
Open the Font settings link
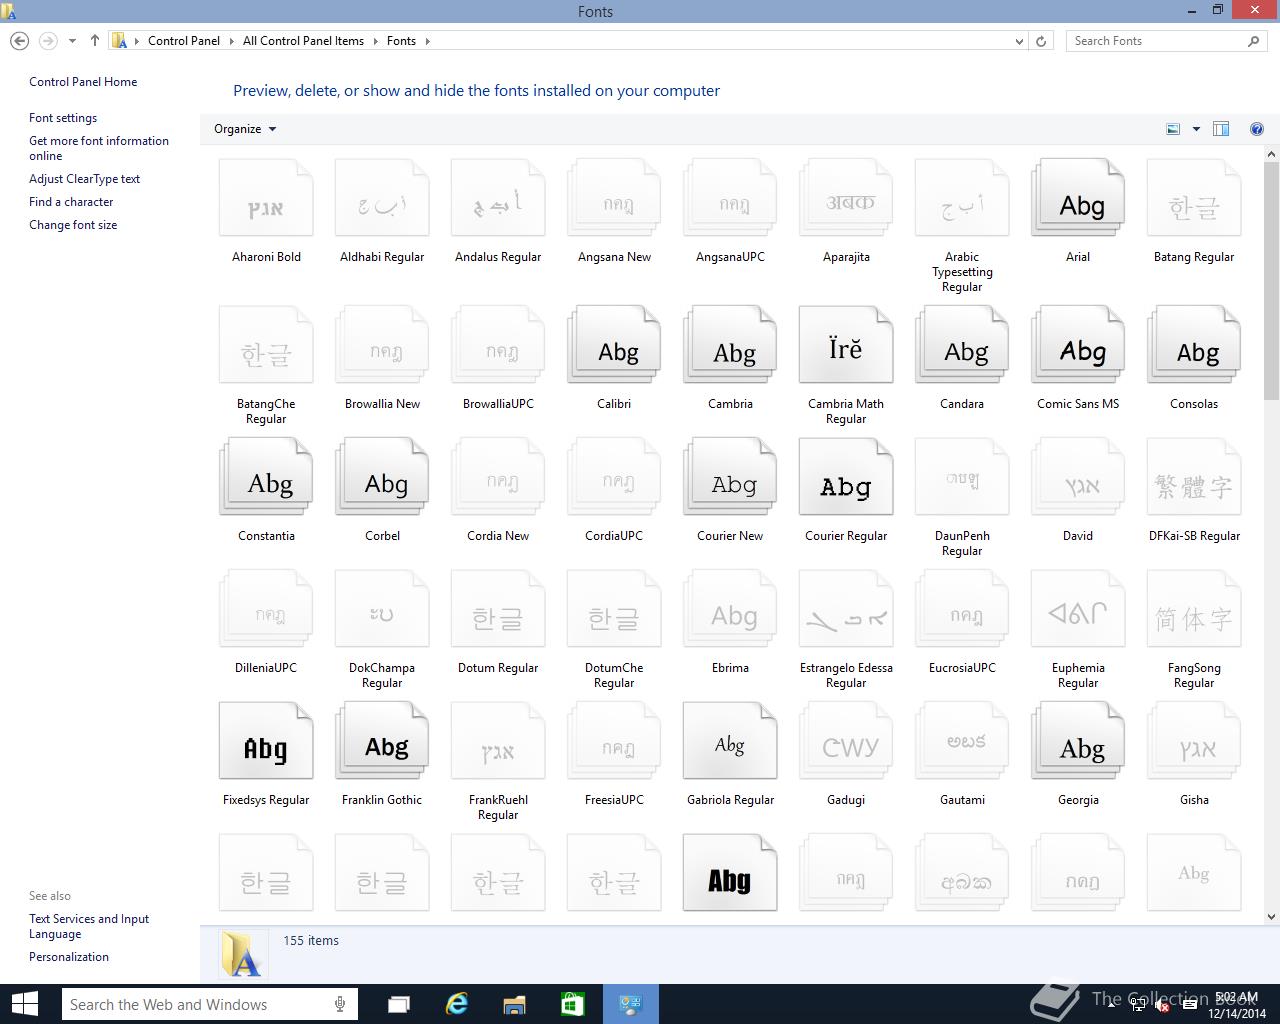(63, 118)
